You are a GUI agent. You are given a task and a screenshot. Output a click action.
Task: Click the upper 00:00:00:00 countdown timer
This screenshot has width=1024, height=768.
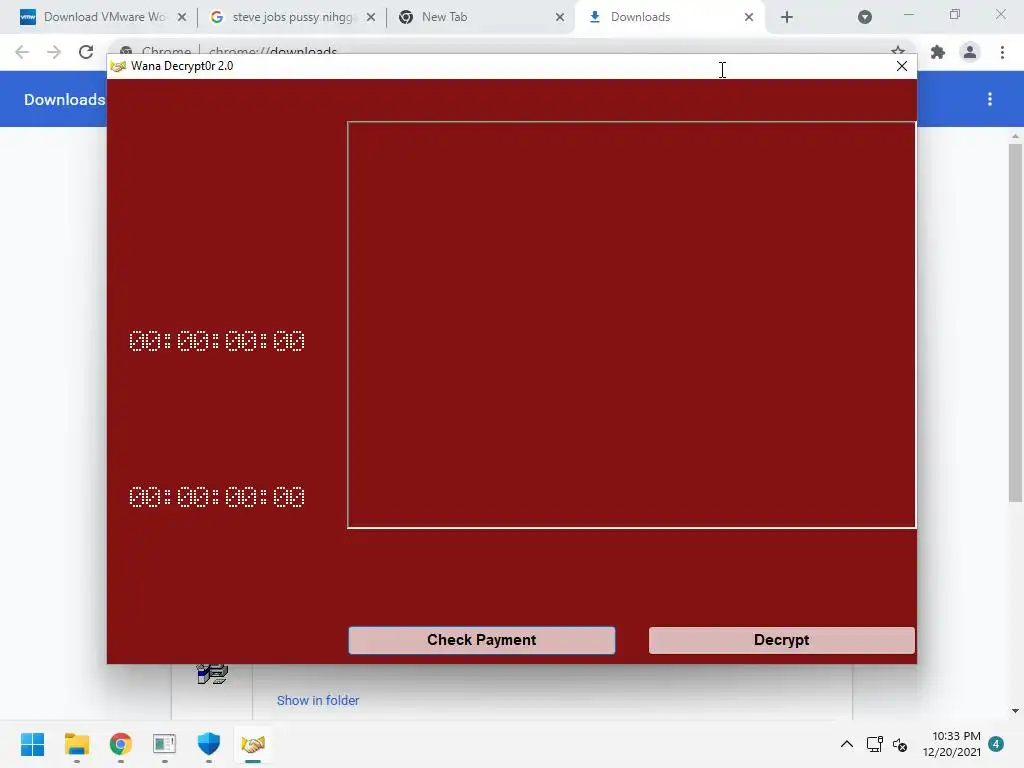[217, 341]
